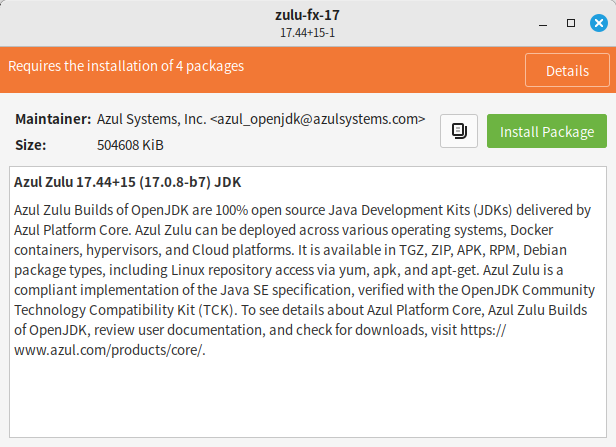The image size is (616, 447).
Task: Click 'Azul Platform Core' in second description line
Action: pyautogui.click(x=72, y=230)
